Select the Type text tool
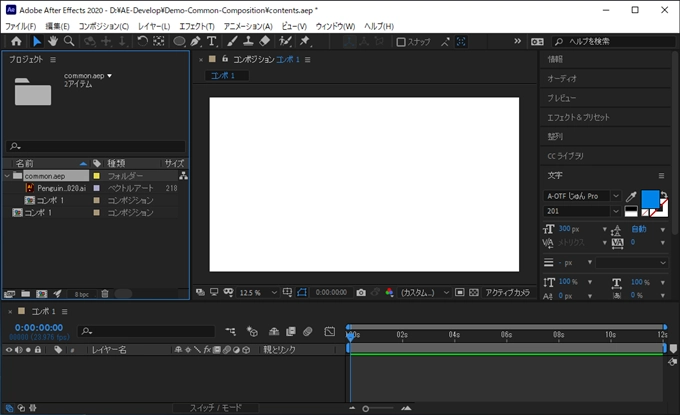Screen dimensions: 680x415 point(211,41)
